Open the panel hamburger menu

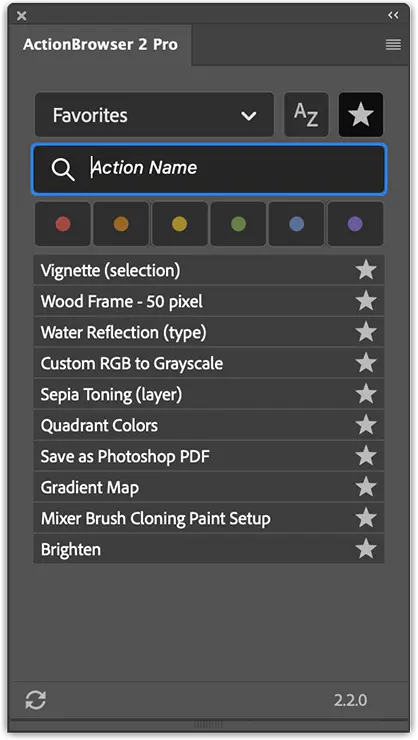click(393, 45)
